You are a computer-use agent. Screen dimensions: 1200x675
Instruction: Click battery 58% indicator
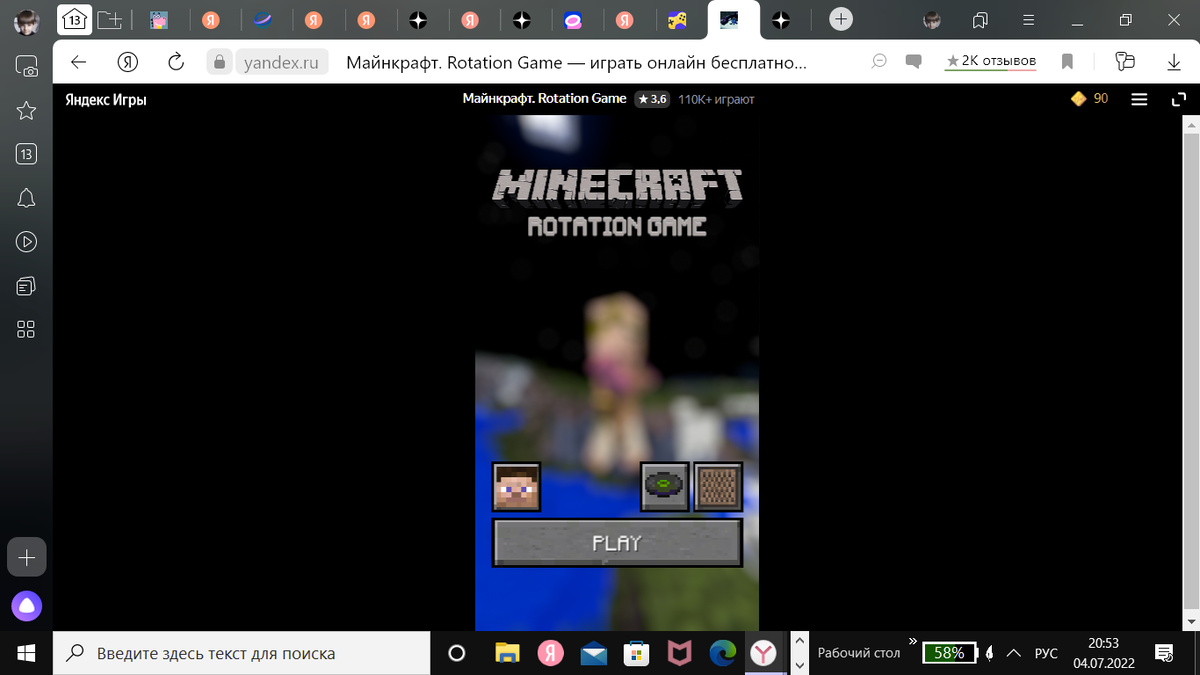click(x=950, y=653)
